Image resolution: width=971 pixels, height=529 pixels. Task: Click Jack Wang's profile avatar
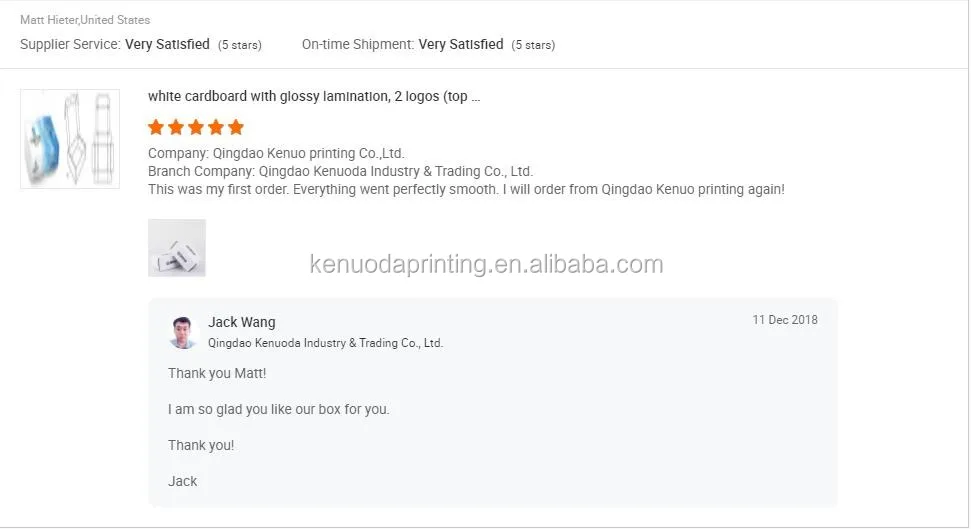(x=183, y=333)
